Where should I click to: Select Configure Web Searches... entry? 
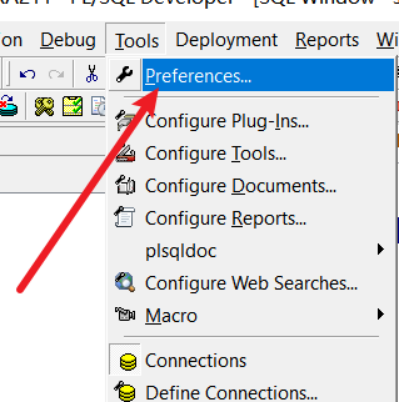(x=252, y=283)
